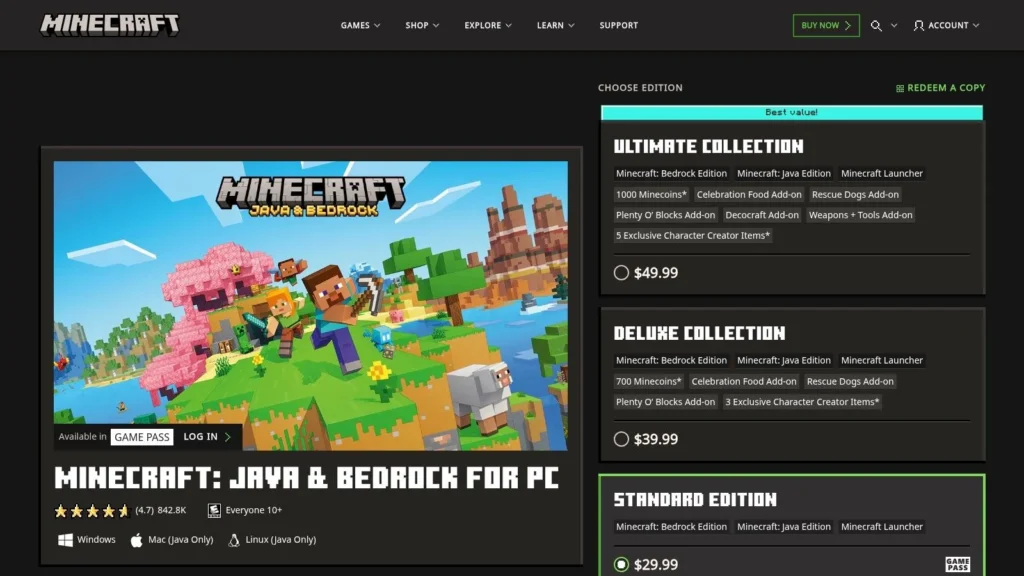Click the Weapons + Tools Add-on tag
This screenshot has height=576, width=1024.
coord(860,215)
